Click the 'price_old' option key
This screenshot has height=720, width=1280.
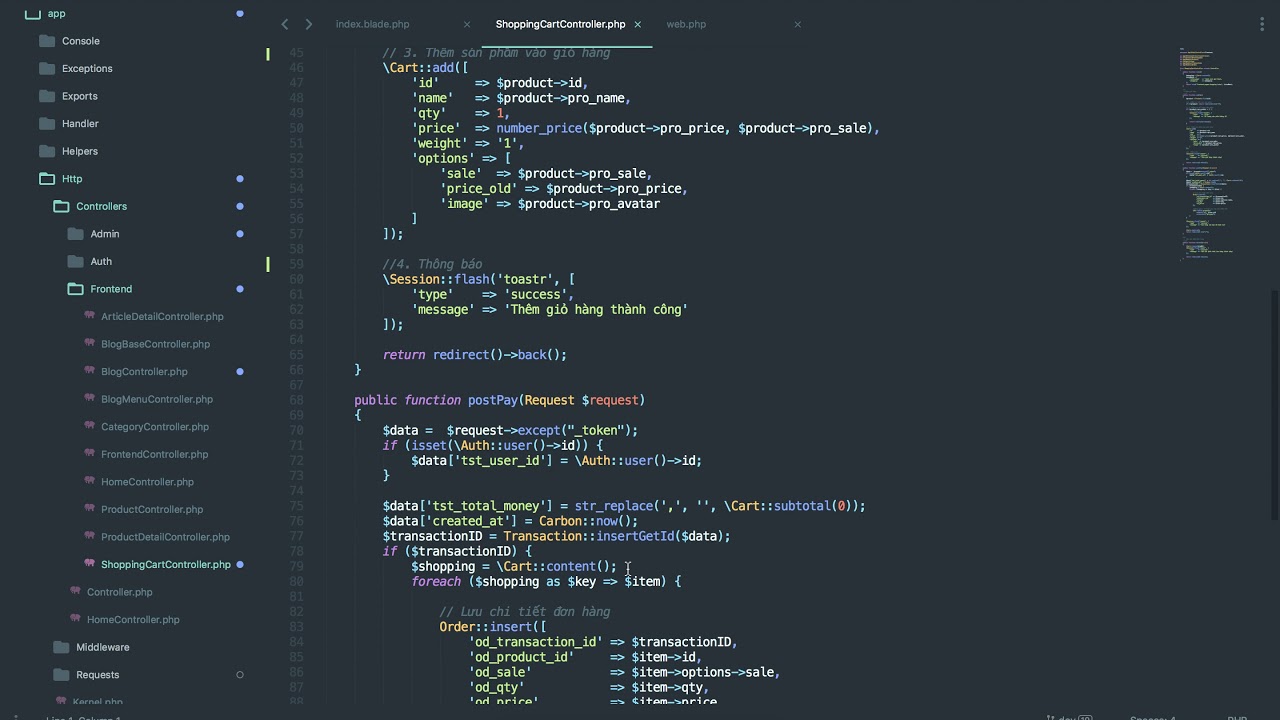478,188
